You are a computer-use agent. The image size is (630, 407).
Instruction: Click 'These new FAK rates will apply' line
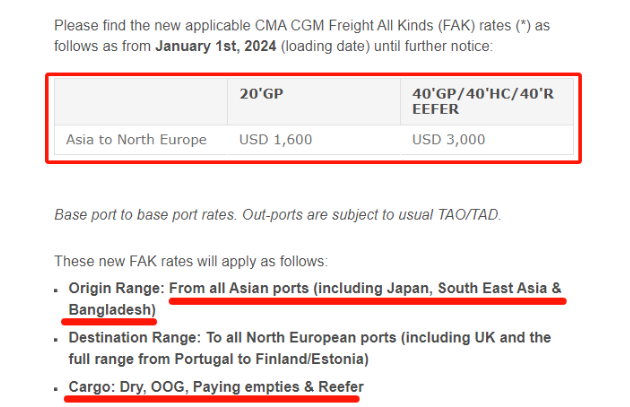coord(191,261)
